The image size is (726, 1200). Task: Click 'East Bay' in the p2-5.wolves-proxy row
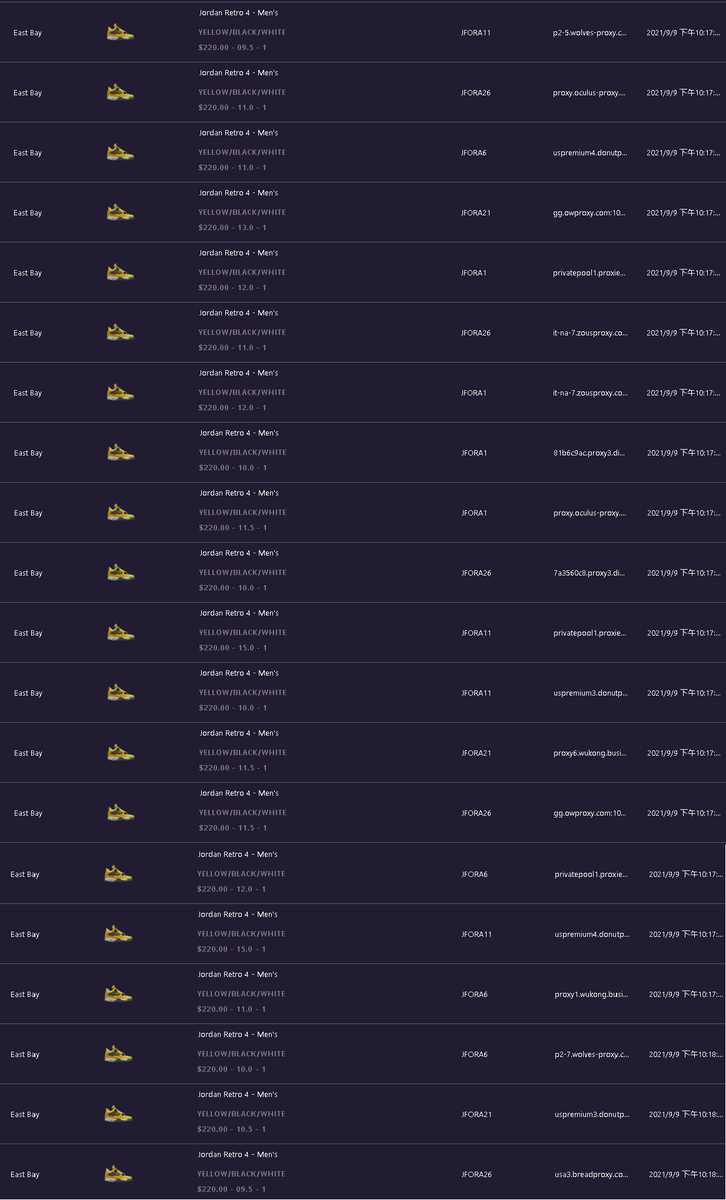tap(28, 33)
